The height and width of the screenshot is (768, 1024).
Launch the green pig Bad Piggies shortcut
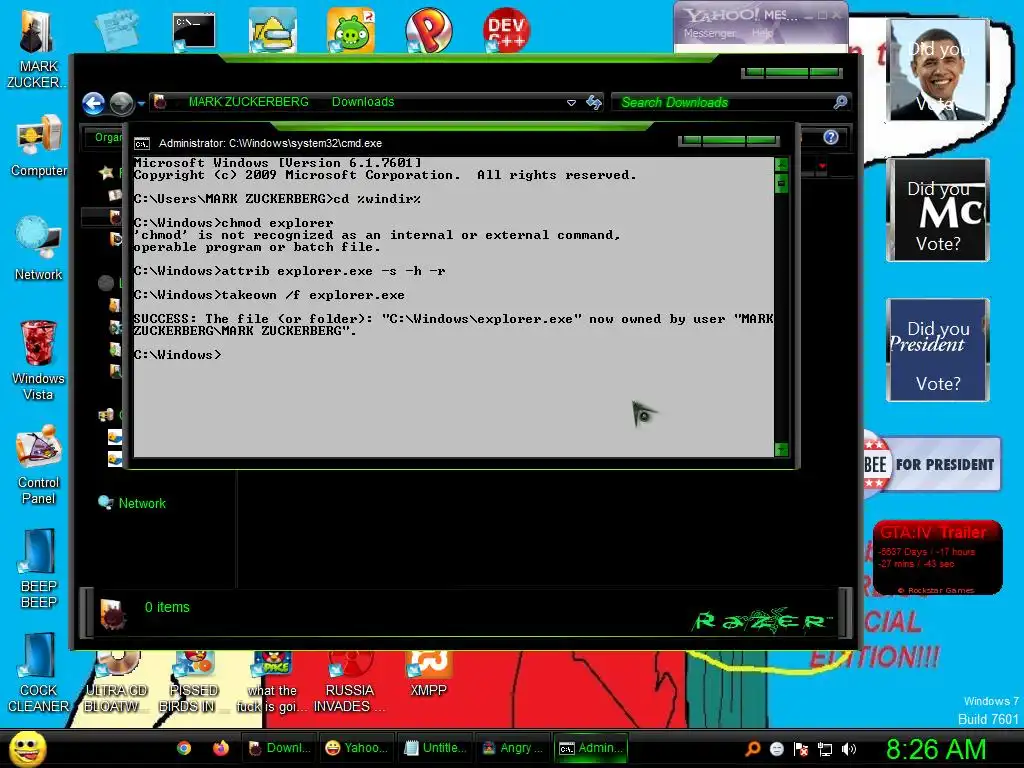click(x=351, y=30)
